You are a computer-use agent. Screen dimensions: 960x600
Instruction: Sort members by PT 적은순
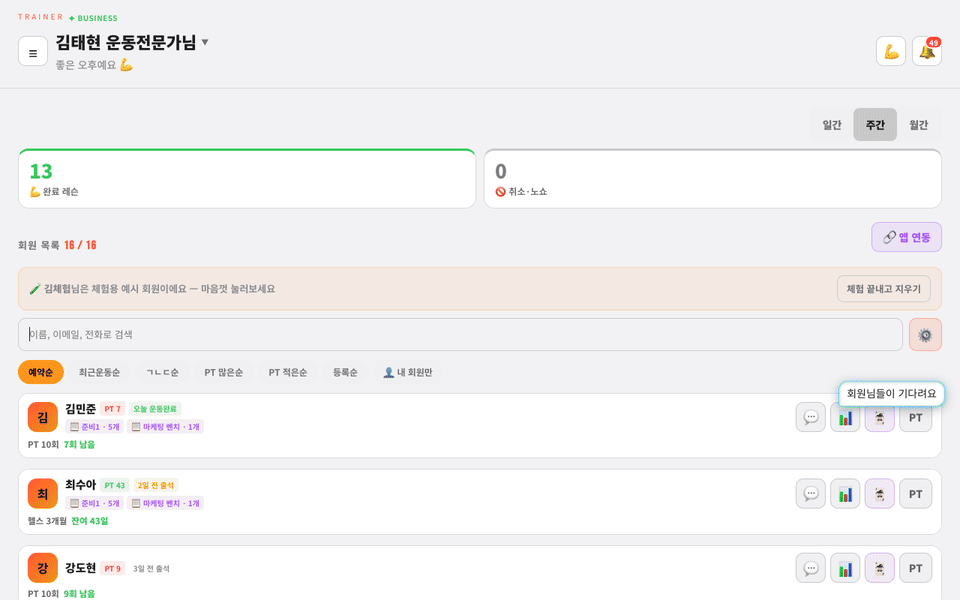pos(288,372)
